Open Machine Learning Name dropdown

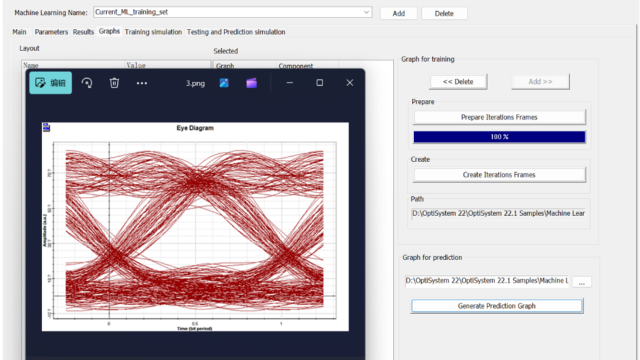(366, 12)
